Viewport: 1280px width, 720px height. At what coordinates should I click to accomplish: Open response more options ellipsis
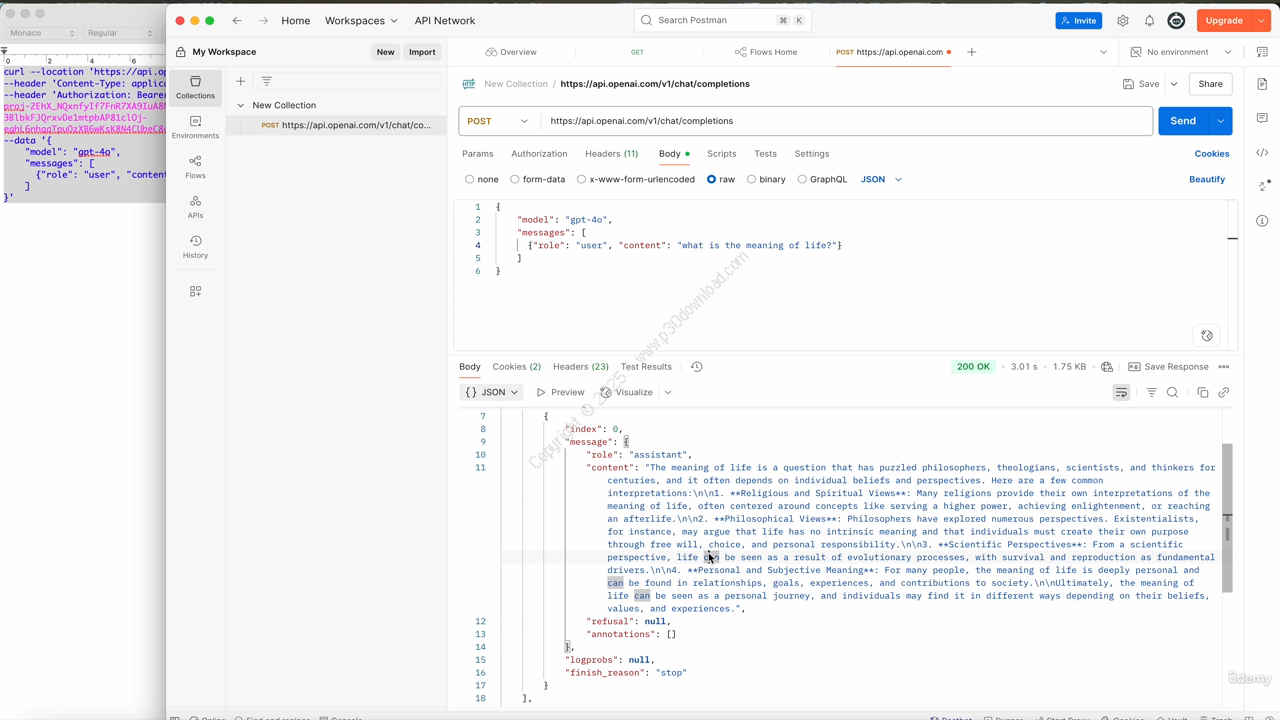point(1223,367)
